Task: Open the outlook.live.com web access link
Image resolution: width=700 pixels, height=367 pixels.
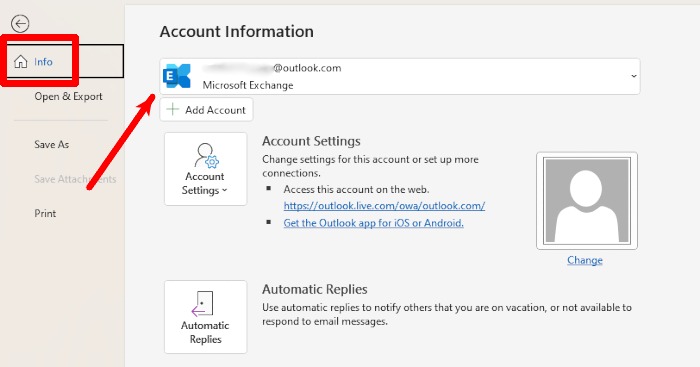Action: pos(384,206)
